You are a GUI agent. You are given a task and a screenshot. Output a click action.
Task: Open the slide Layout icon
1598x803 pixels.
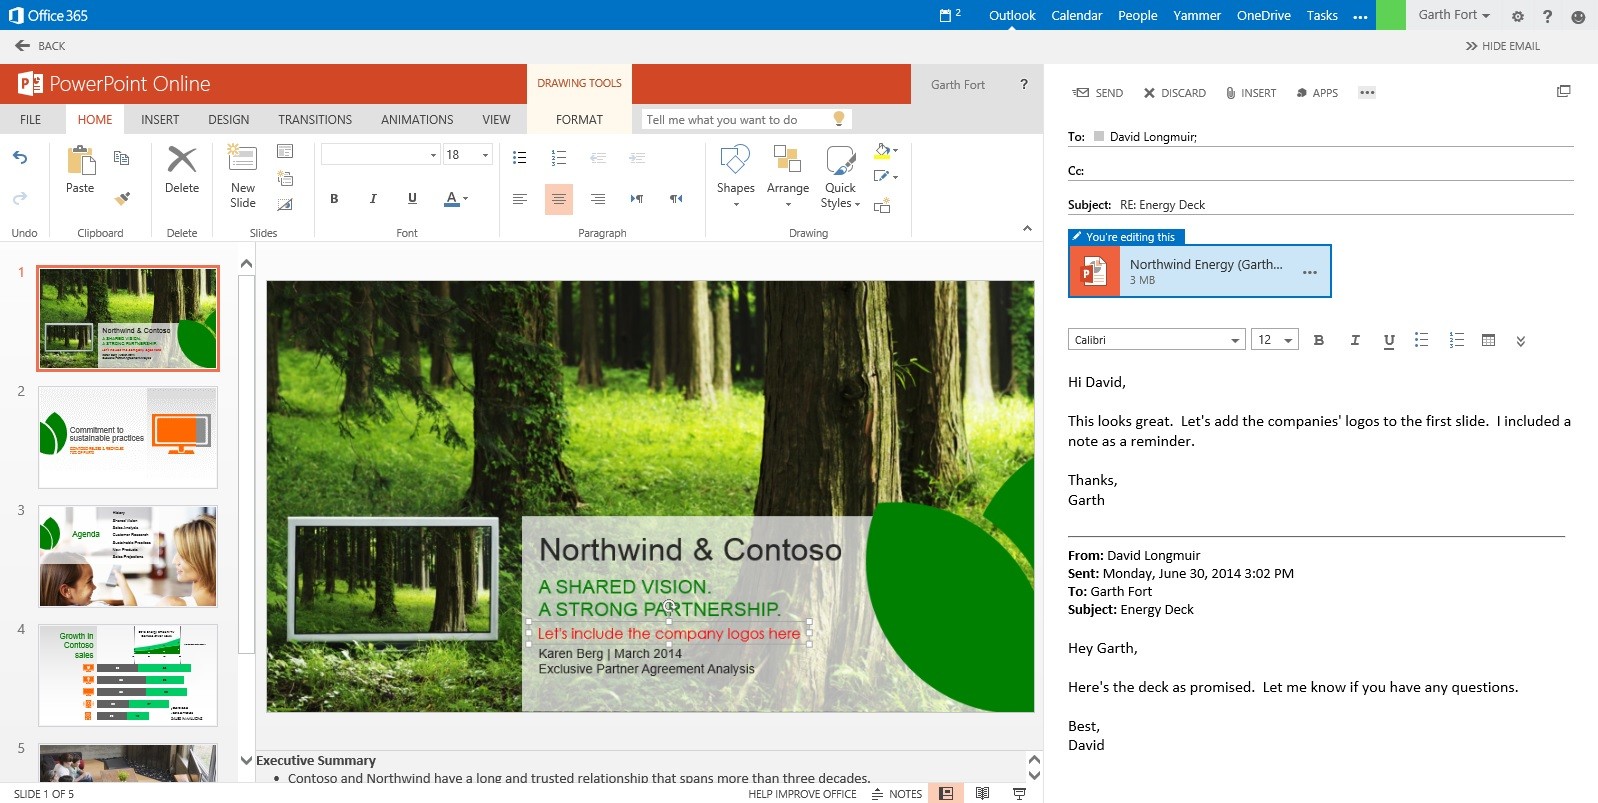pyautogui.click(x=285, y=151)
